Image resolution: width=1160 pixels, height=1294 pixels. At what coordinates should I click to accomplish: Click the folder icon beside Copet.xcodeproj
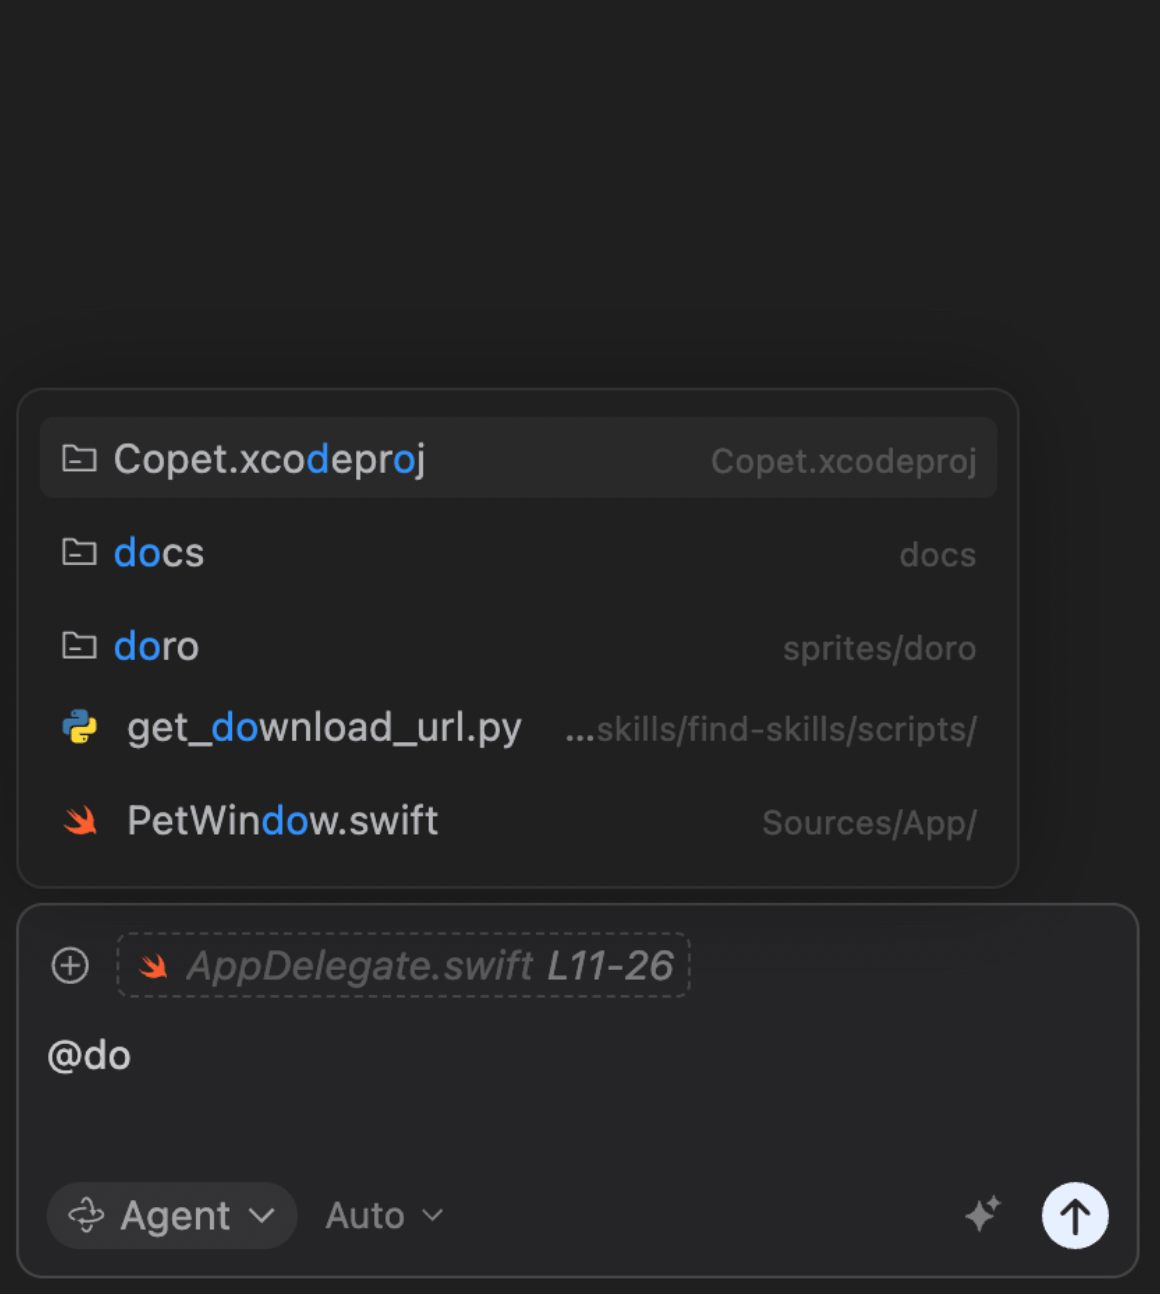point(79,459)
